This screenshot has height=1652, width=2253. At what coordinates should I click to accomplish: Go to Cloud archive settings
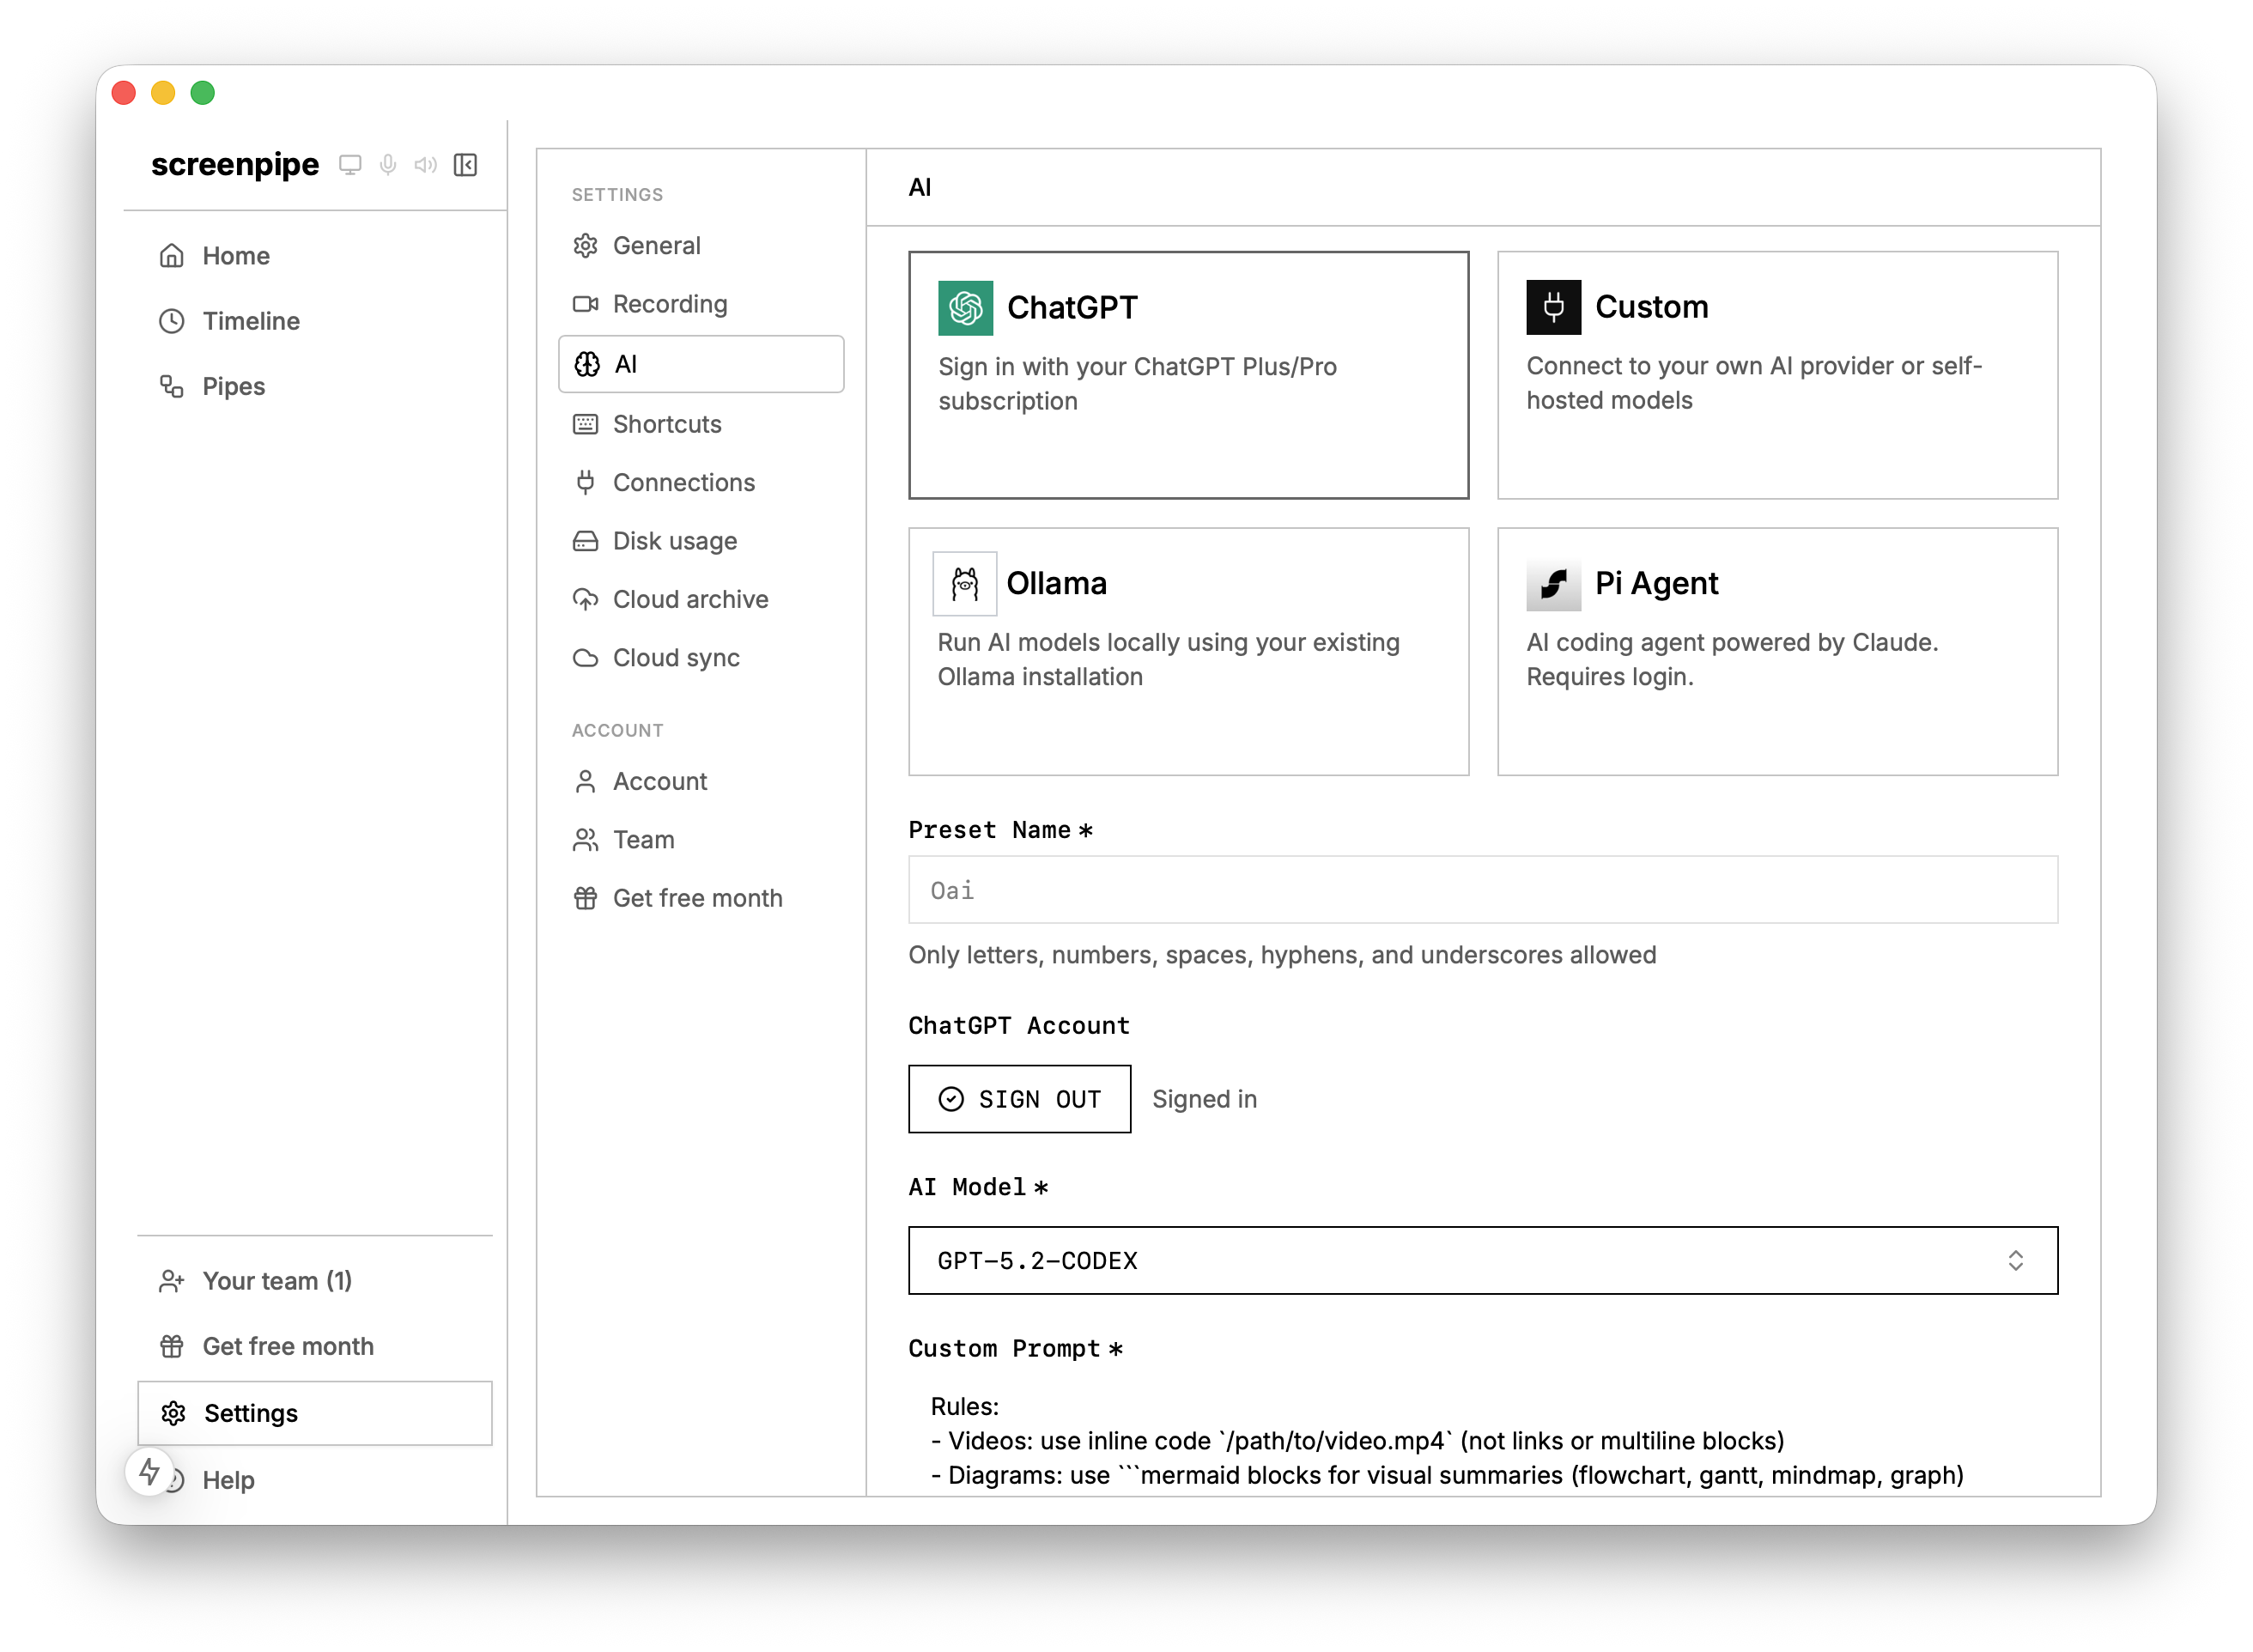point(690,599)
